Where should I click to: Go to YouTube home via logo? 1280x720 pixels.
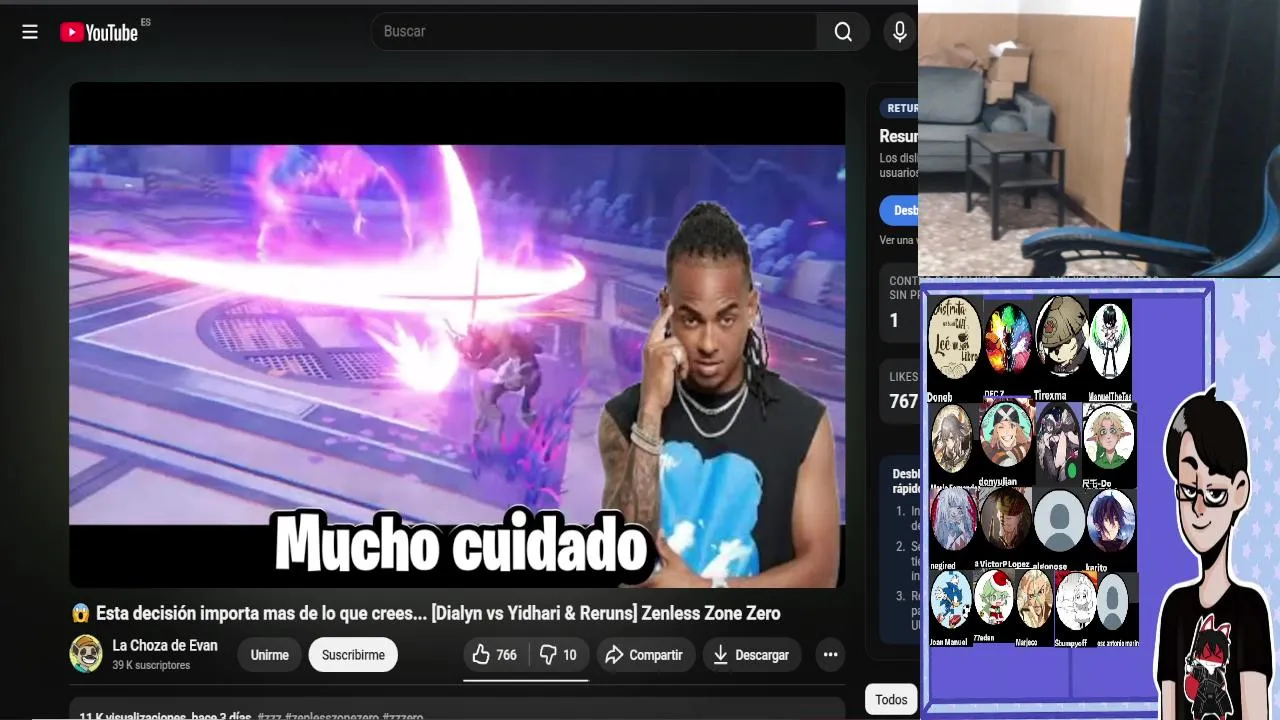99,32
